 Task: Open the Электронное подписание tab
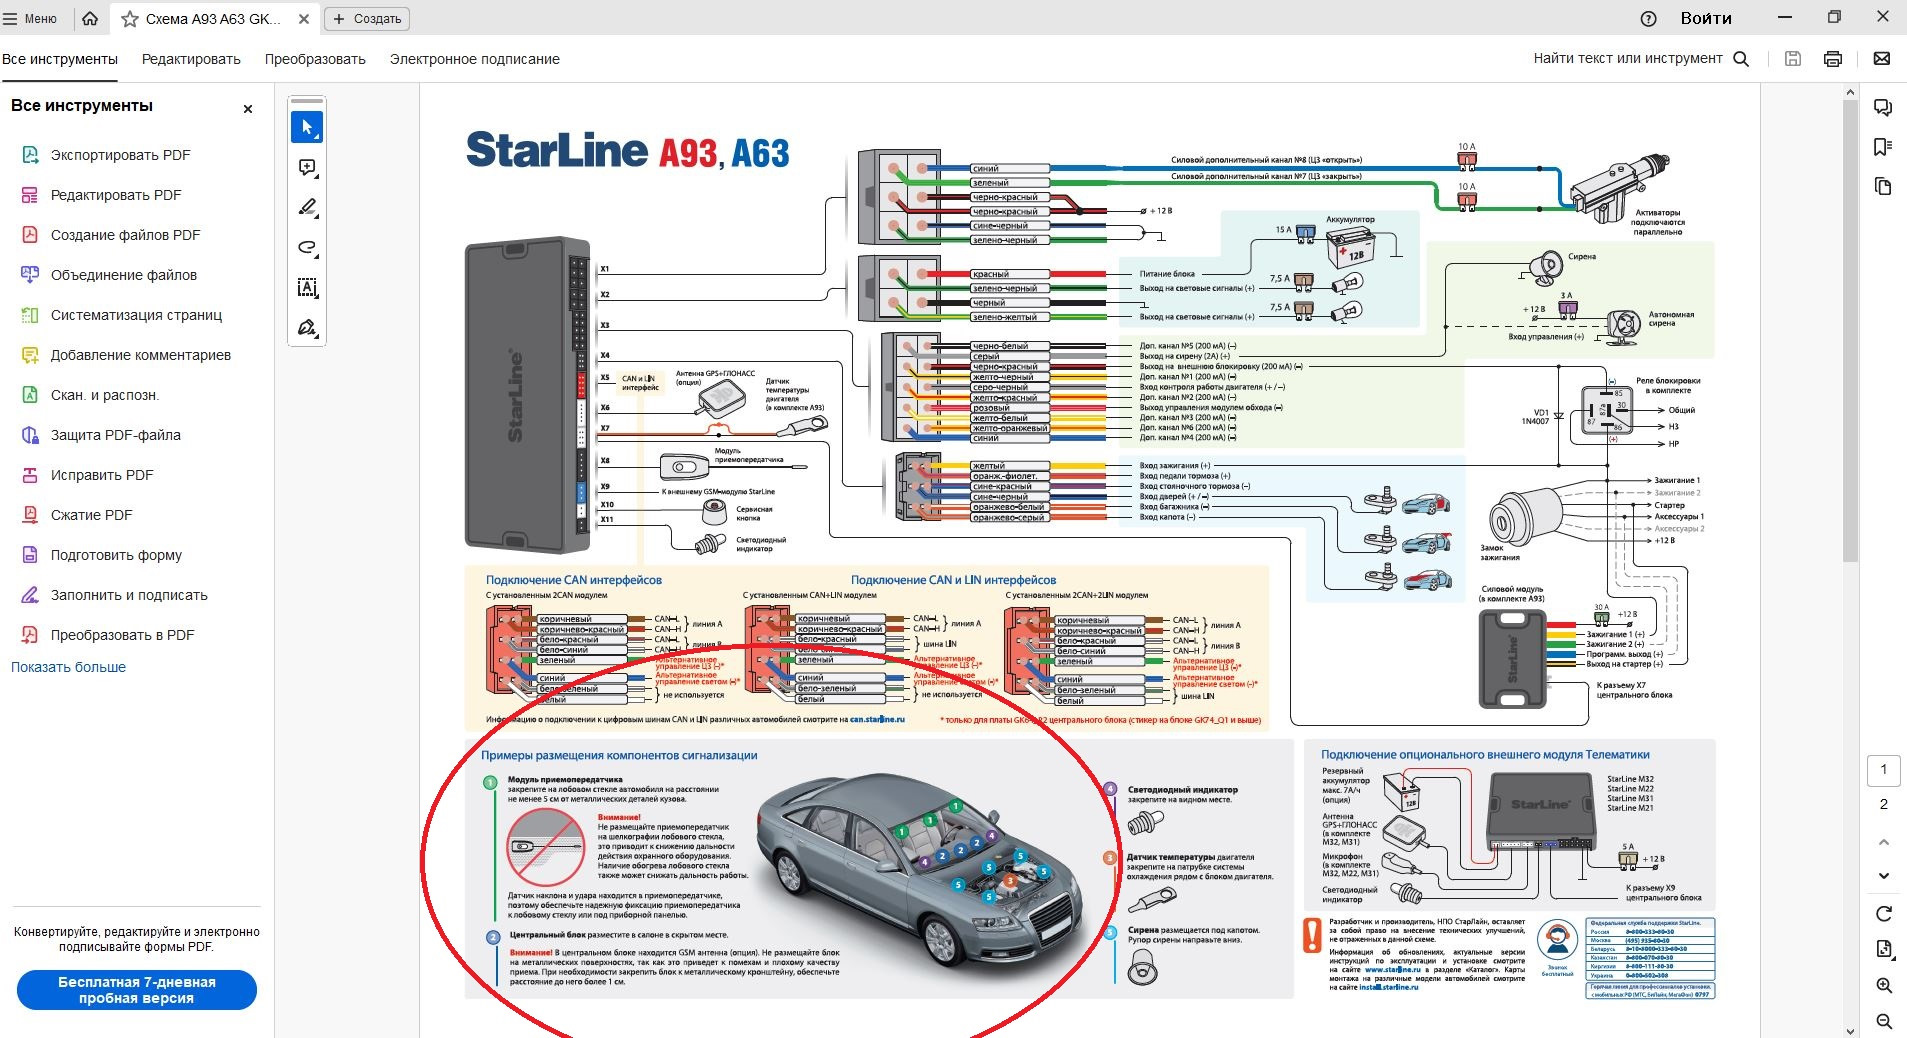coord(475,59)
